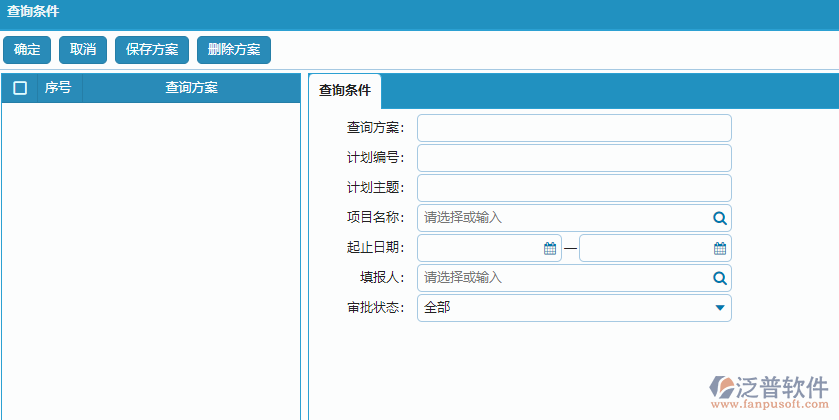Click the 填报人 search magnifier icon
This screenshot has height=420, width=839.
click(x=719, y=278)
